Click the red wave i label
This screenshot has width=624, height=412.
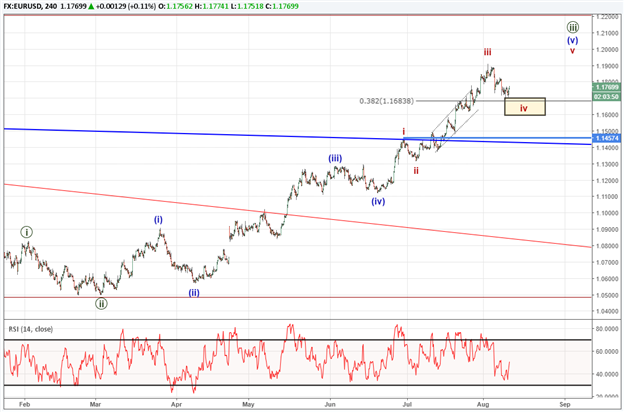pyautogui.click(x=404, y=132)
